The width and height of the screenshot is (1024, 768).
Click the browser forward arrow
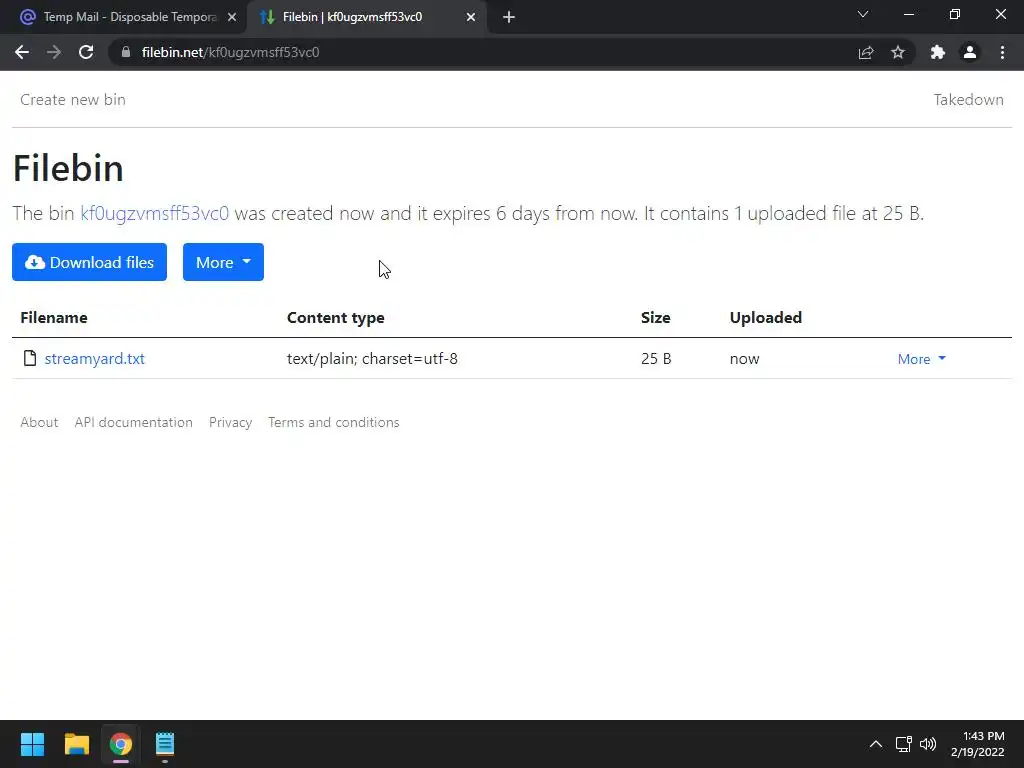point(54,52)
